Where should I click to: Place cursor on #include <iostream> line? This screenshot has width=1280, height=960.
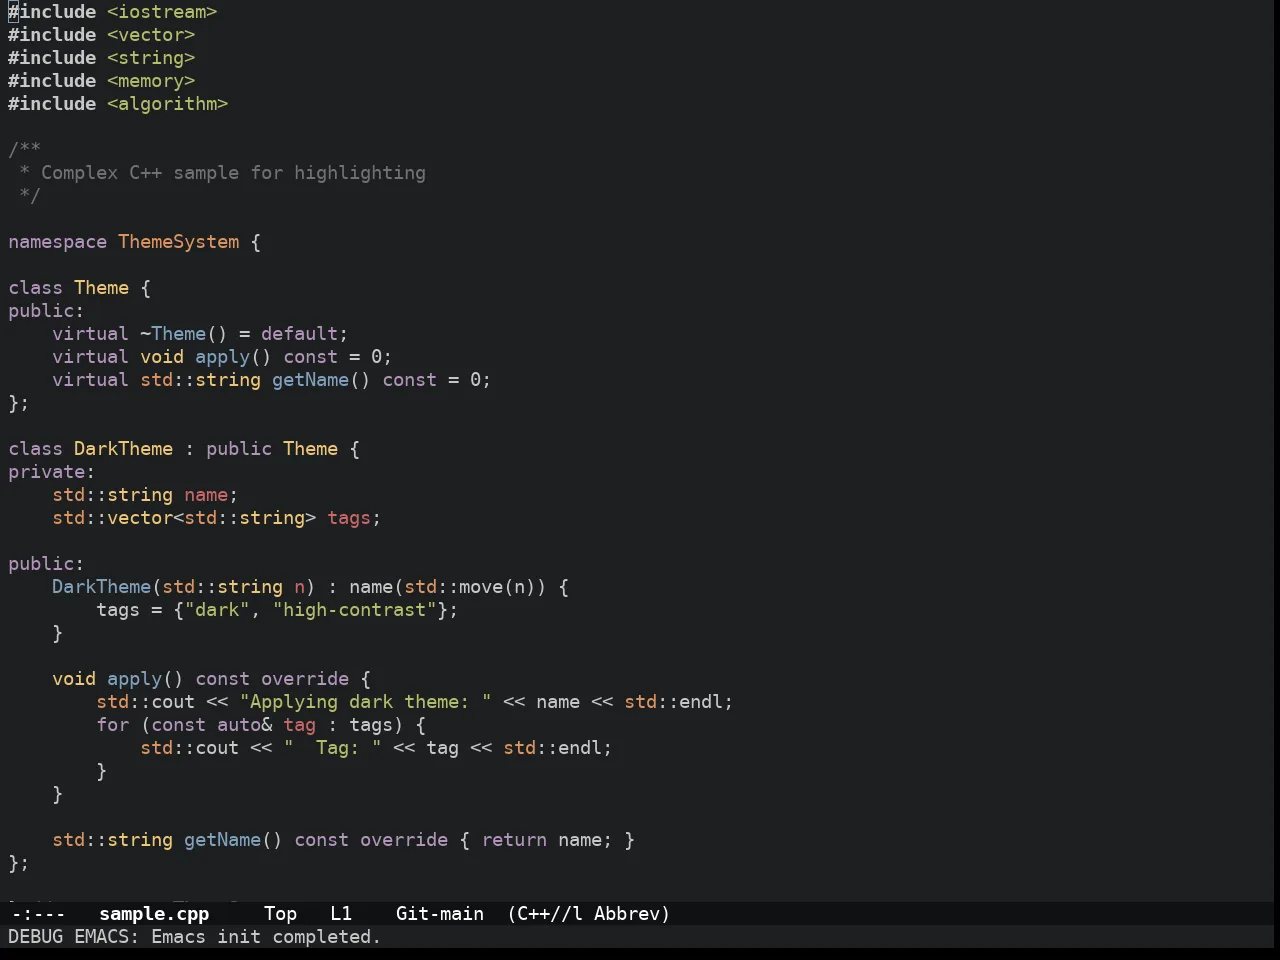pos(112,12)
